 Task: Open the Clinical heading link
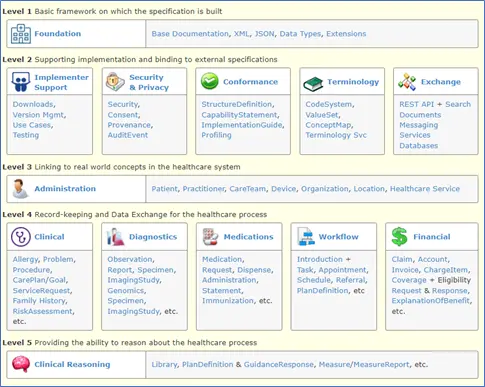pos(49,237)
